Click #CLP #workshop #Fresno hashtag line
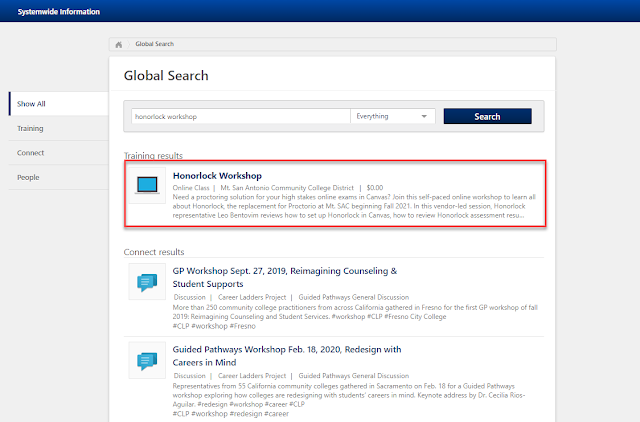The height and width of the screenshot is (422, 640). (x=214, y=326)
